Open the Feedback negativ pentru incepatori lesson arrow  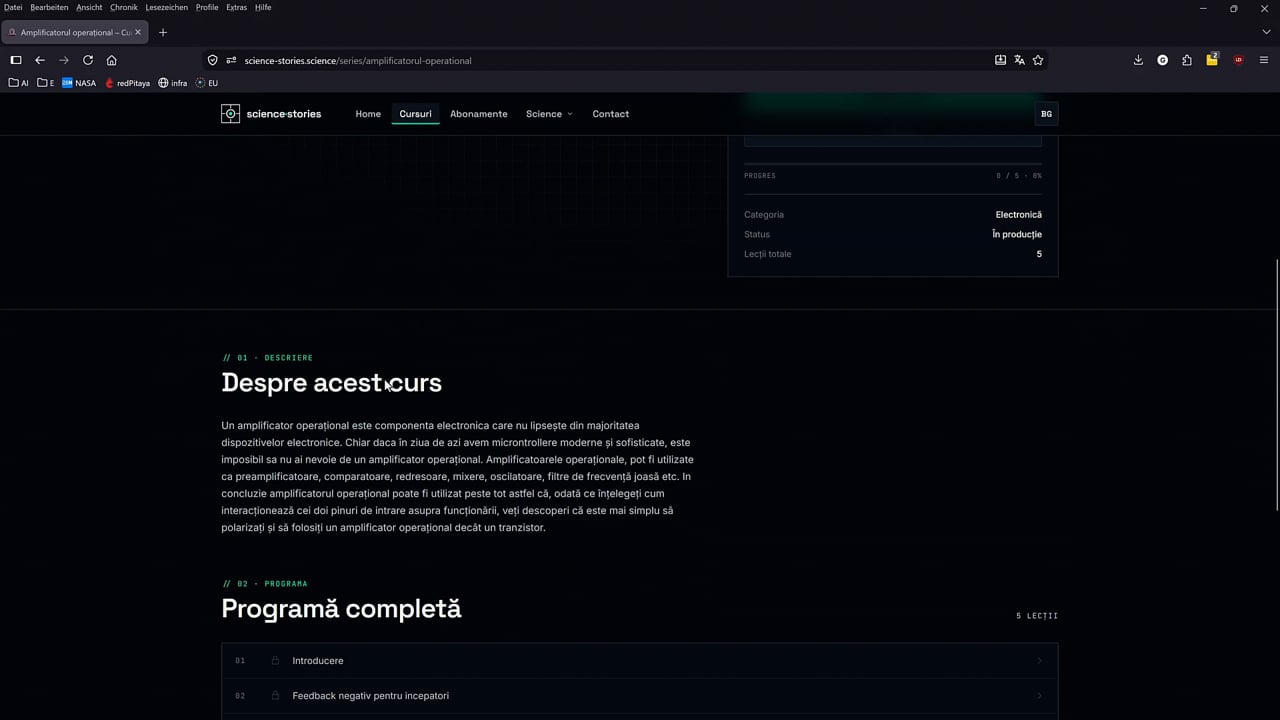pos(1039,696)
